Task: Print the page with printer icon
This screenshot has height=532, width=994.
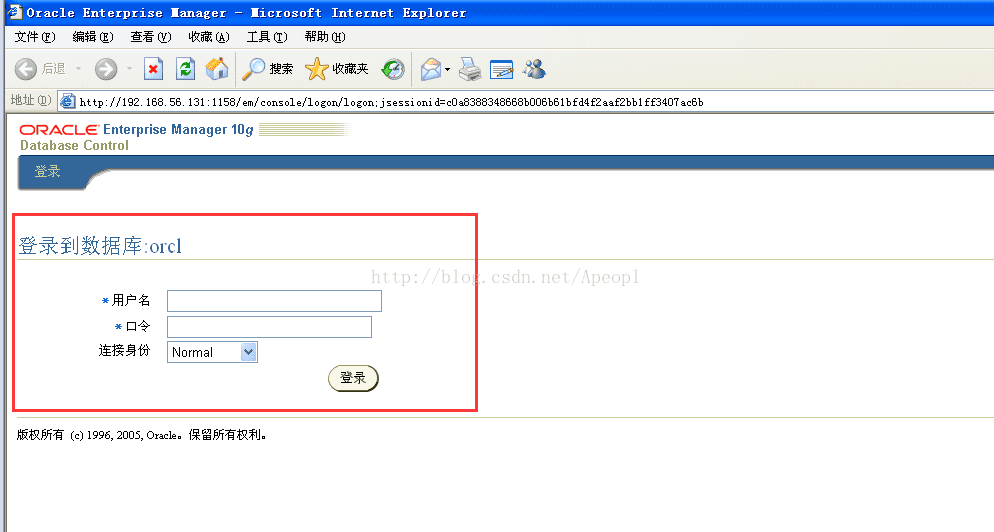Action: (470, 69)
